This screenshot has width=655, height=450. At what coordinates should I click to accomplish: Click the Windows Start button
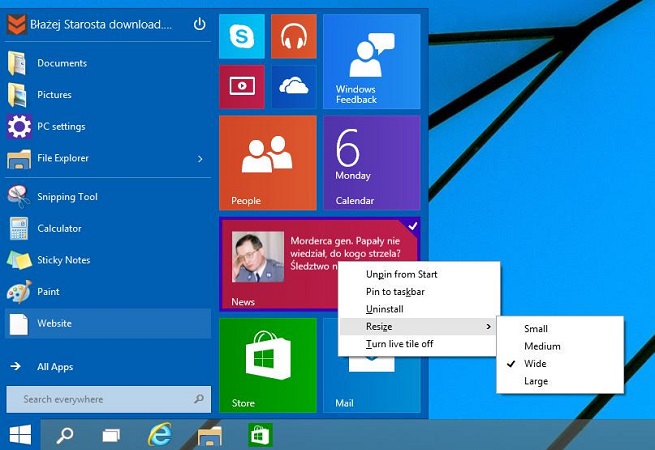click(20, 435)
